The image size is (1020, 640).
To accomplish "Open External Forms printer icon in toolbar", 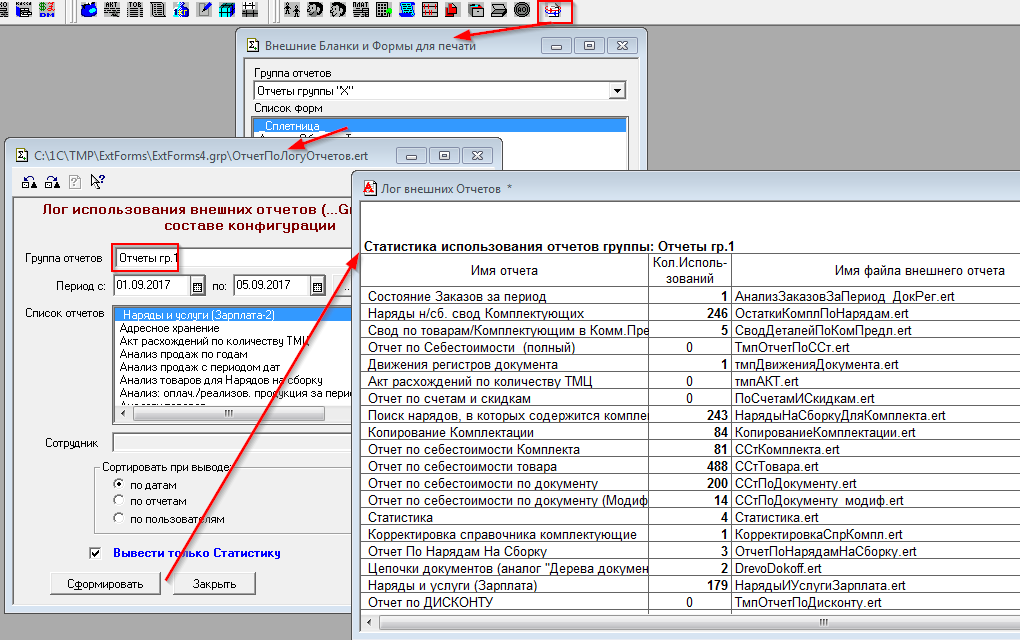I will pyautogui.click(x=554, y=10).
